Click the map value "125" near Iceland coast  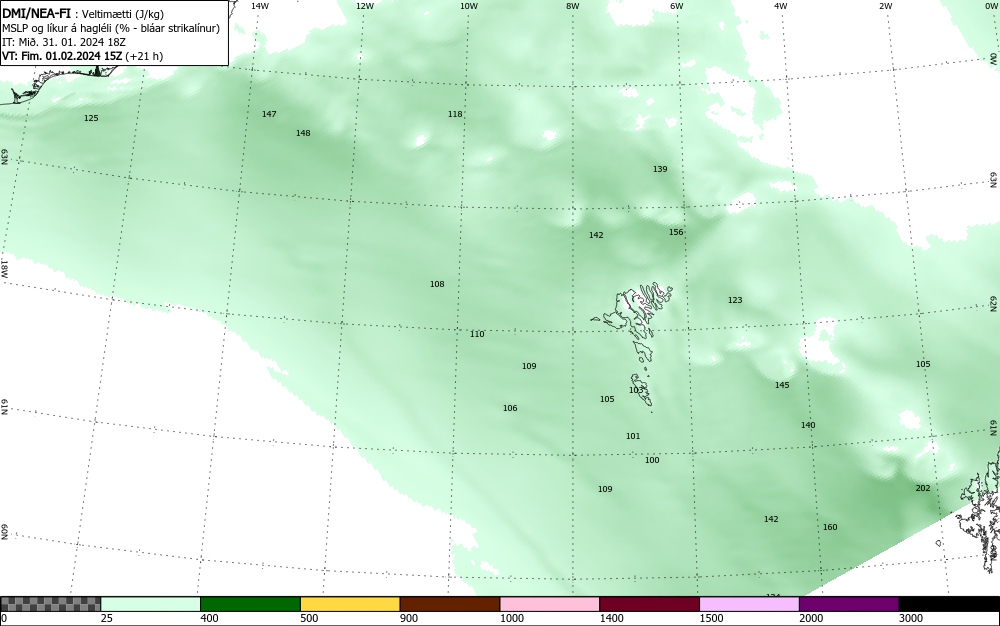point(91,118)
